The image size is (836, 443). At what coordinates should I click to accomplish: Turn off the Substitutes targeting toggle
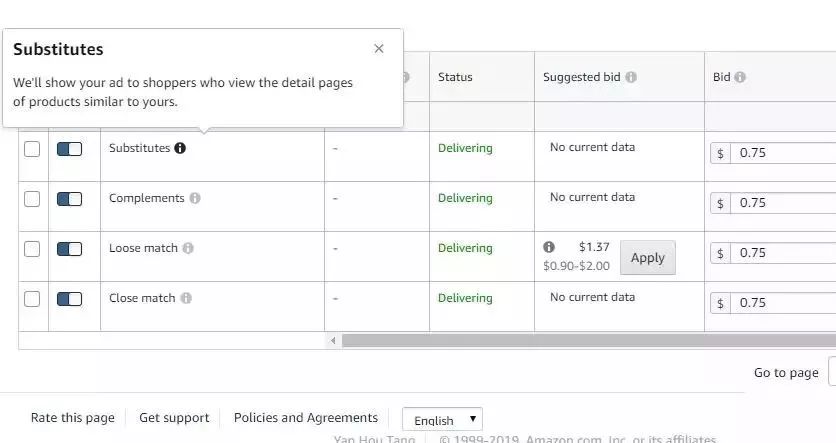(x=69, y=149)
